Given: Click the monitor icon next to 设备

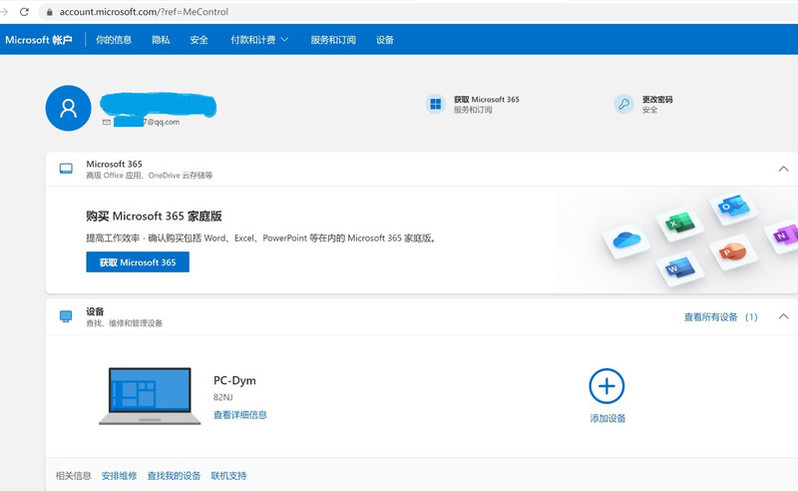Looking at the screenshot, I should pyautogui.click(x=66, y=316).
